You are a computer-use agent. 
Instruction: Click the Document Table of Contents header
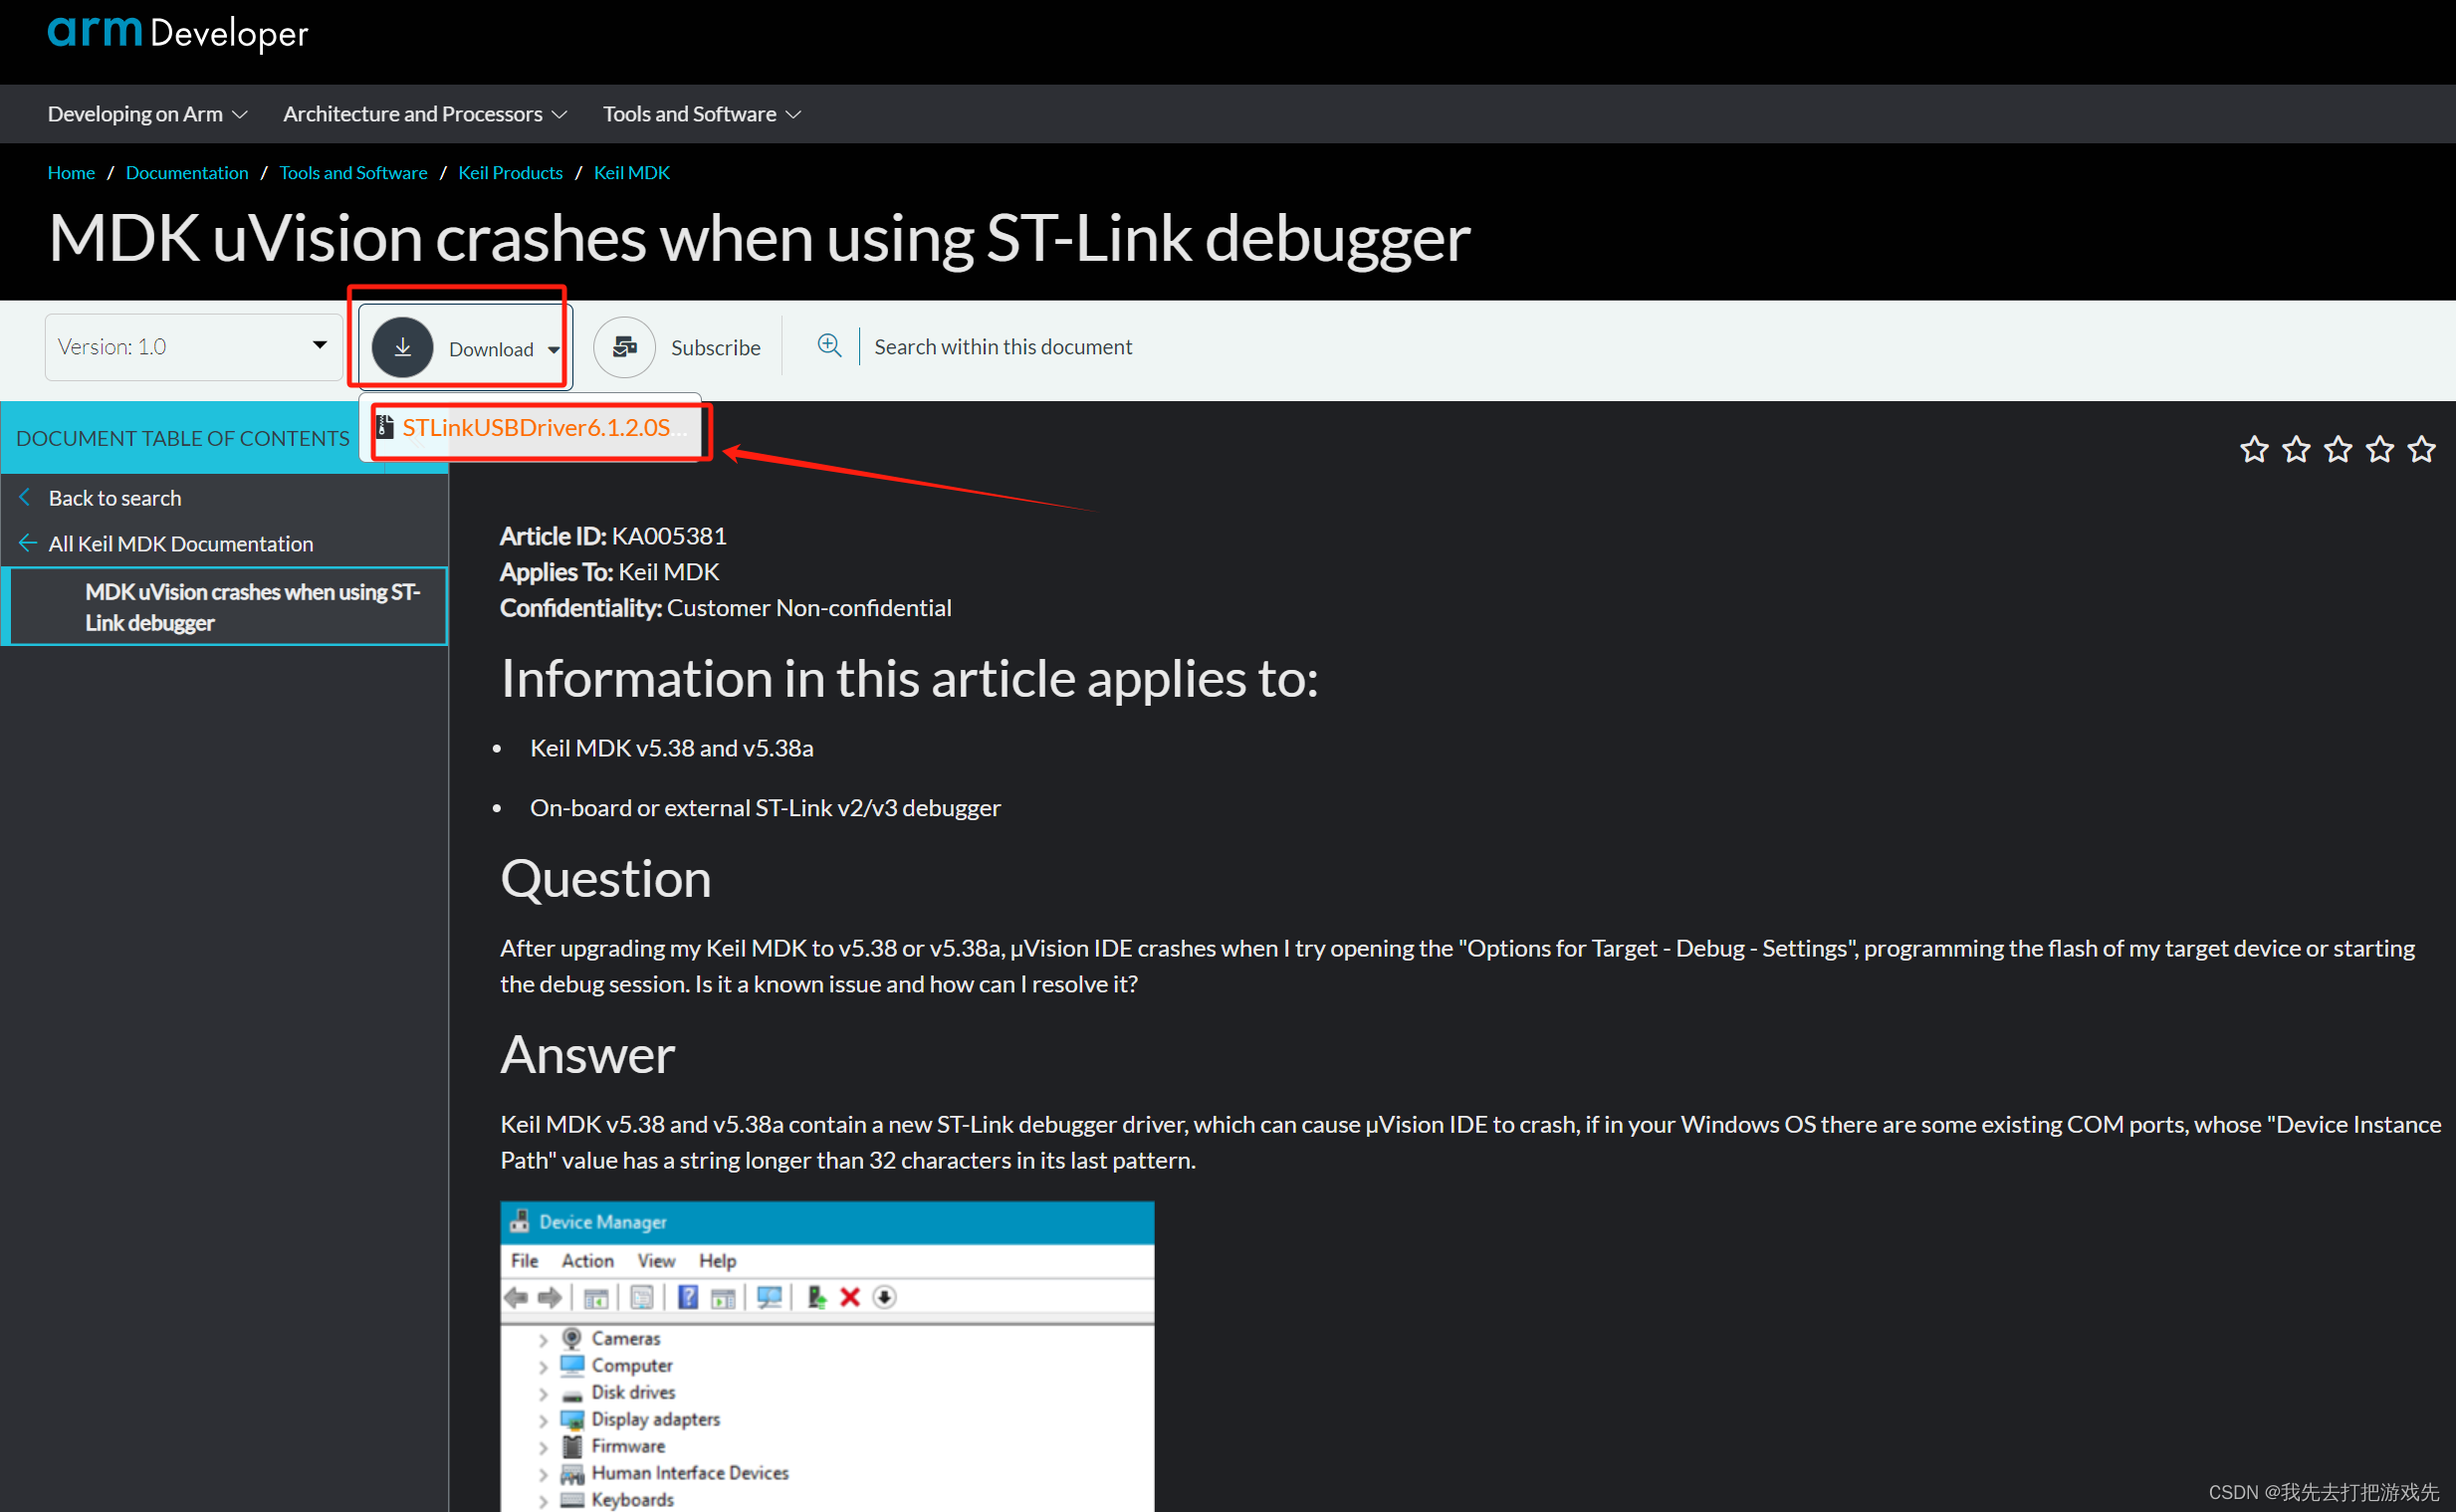pos(183,438)
